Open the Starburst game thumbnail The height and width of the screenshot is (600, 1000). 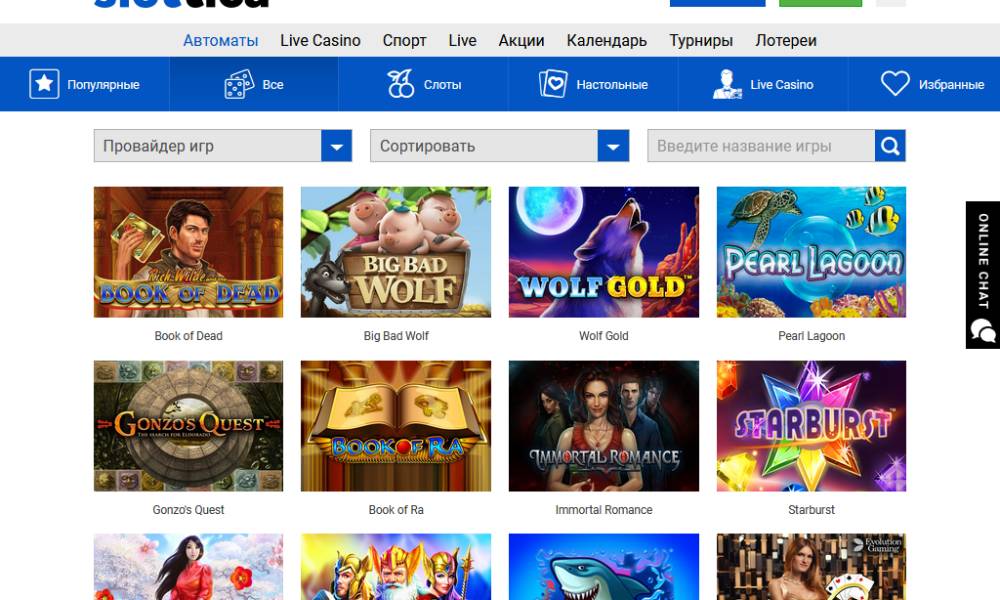811,426
